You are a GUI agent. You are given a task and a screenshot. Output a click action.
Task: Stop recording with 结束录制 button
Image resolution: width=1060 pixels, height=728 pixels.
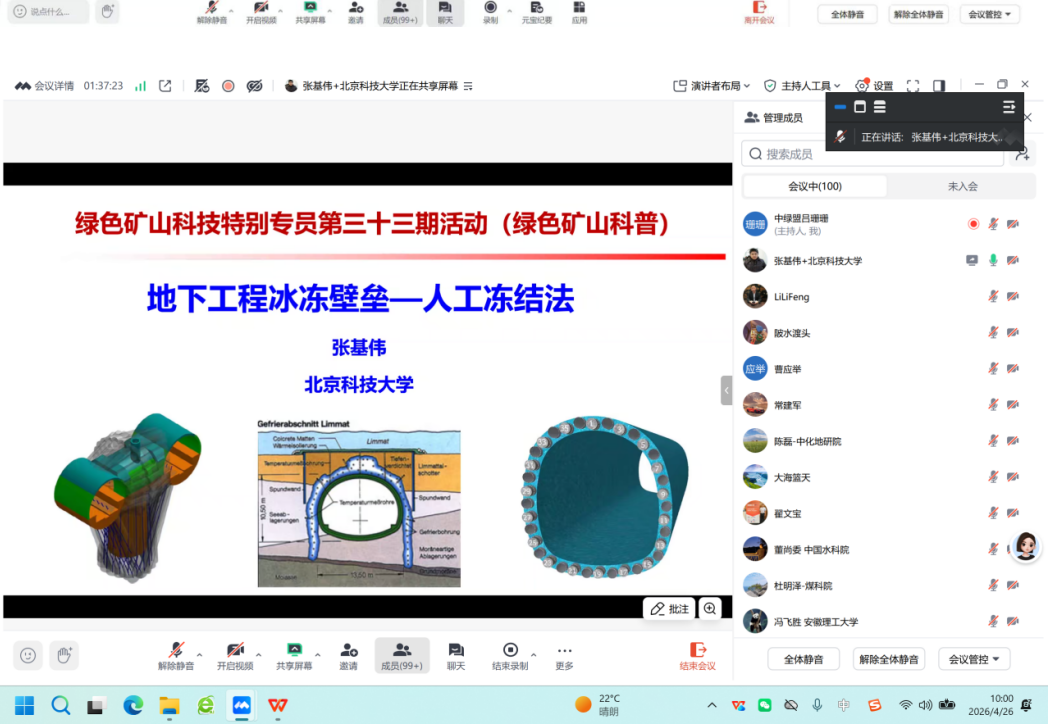pyautogui.click(x=510, y=655)
